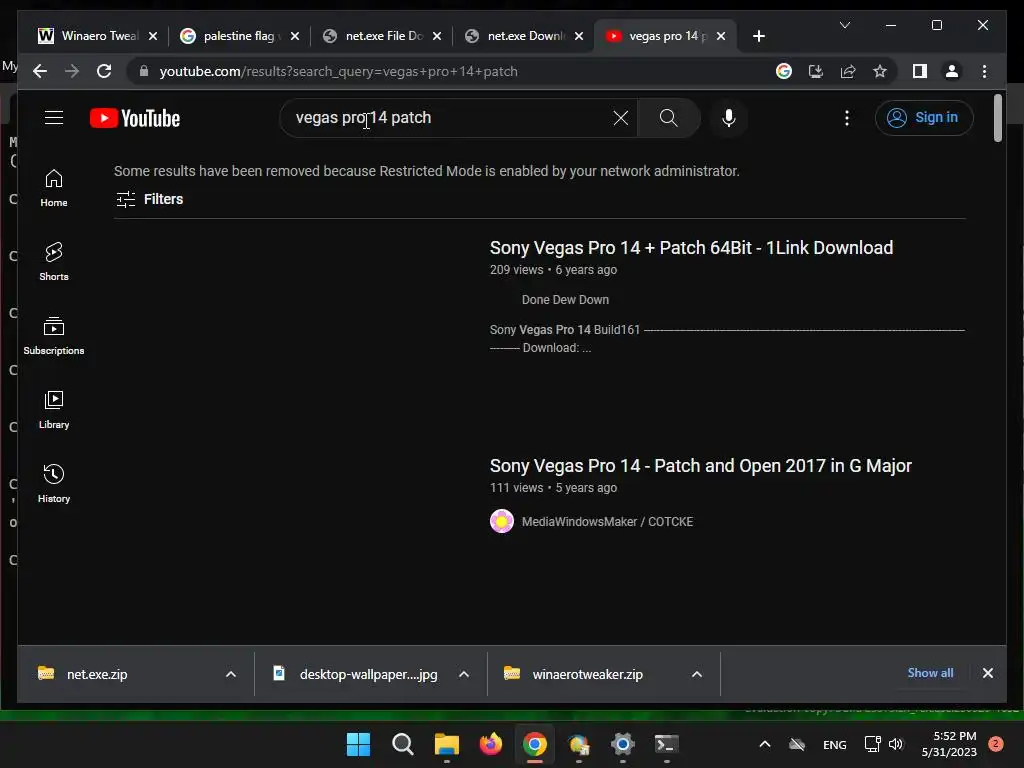Bookmark this page with star icon
The image size is (1024, 768).
click(x=880, y=71)
